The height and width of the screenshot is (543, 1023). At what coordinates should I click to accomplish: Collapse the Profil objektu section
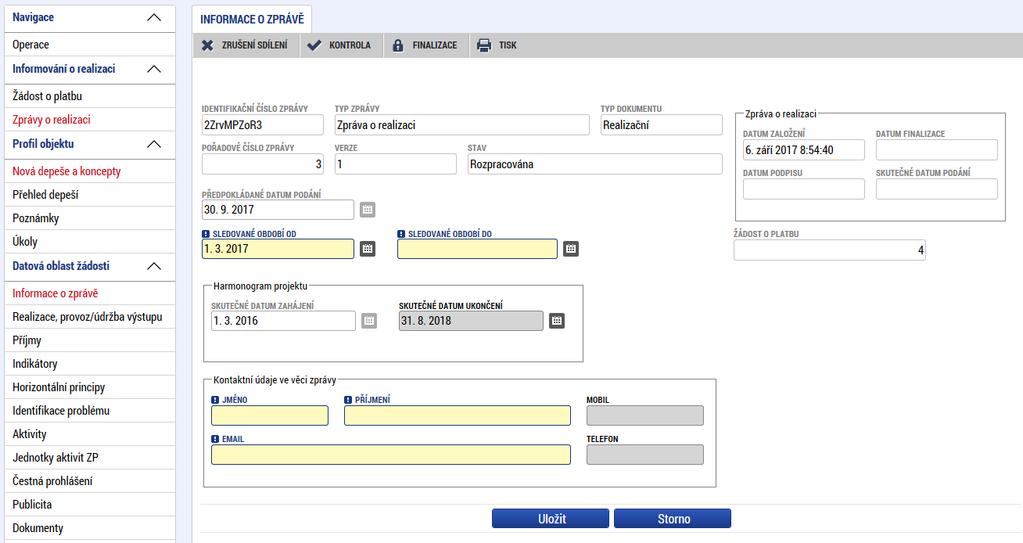[154, 144]
